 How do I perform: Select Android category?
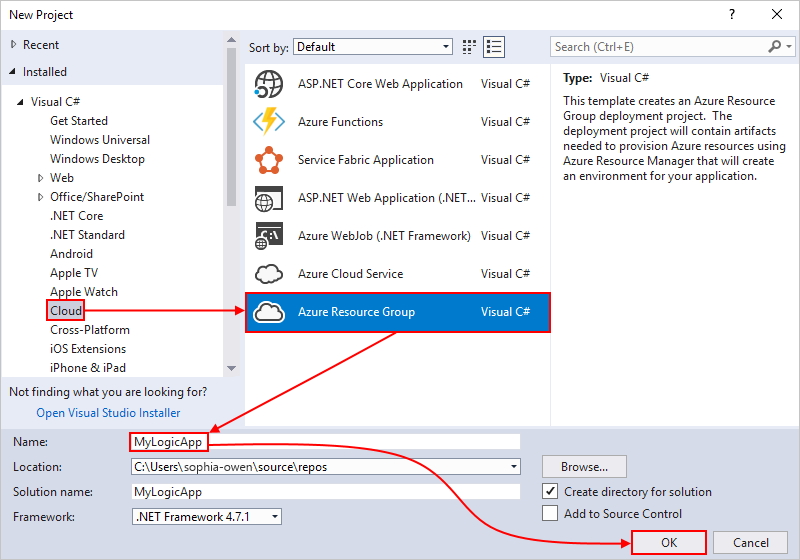[x=71, y=253]
